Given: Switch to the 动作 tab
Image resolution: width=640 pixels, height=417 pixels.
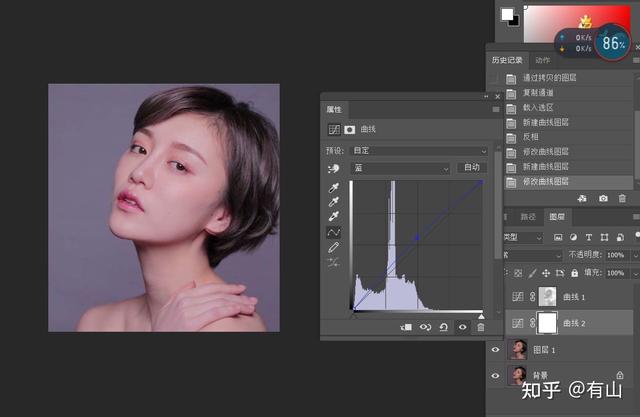Looking at the screenshot, I should [542, 60].
